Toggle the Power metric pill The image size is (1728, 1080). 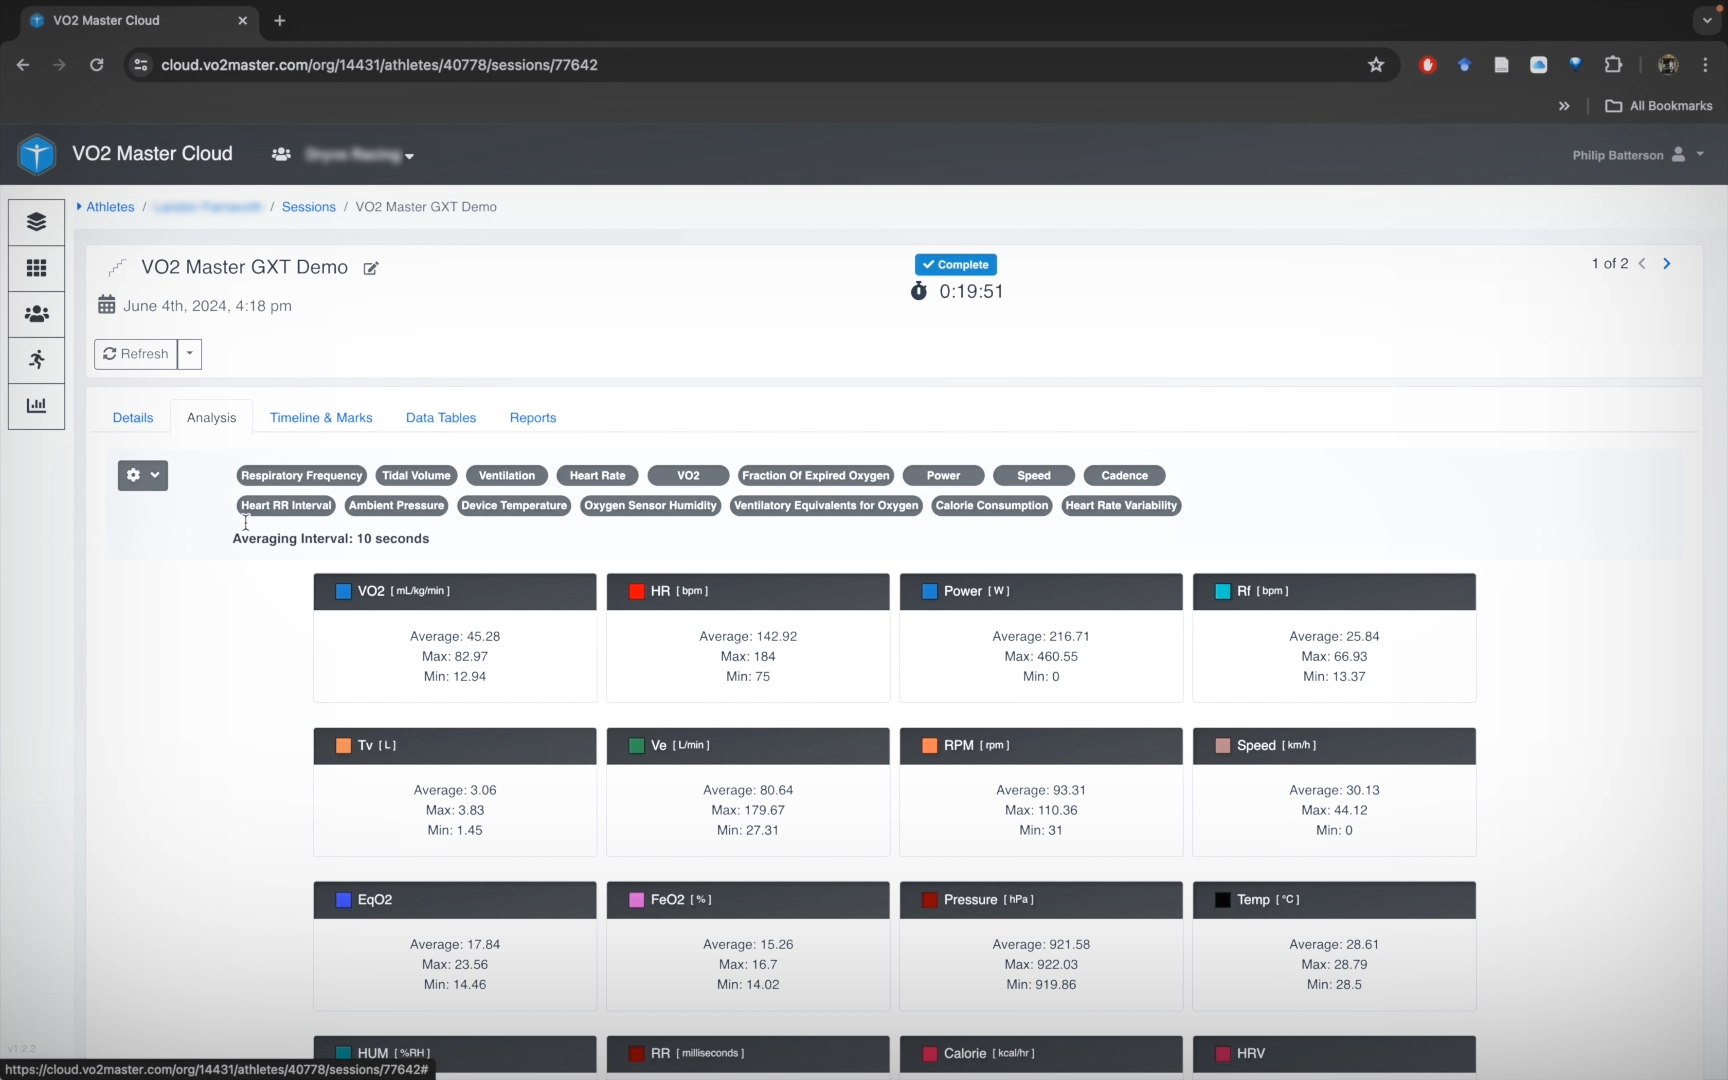tap(943, 476)
